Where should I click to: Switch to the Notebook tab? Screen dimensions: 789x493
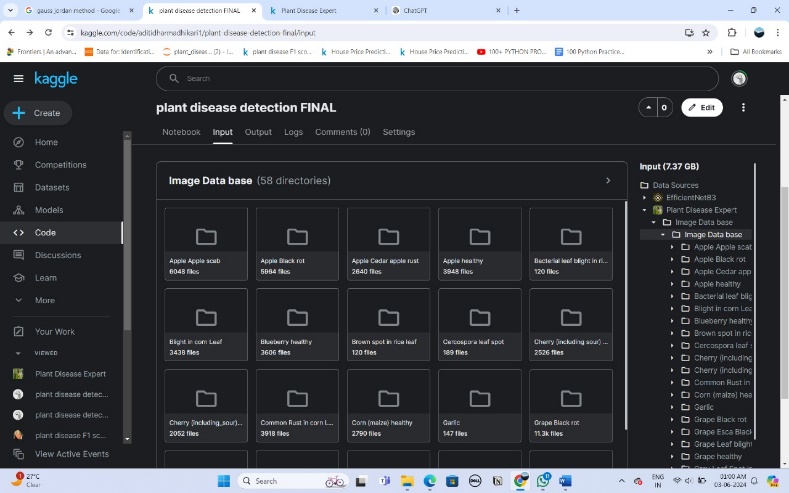[x=181, y=132]
